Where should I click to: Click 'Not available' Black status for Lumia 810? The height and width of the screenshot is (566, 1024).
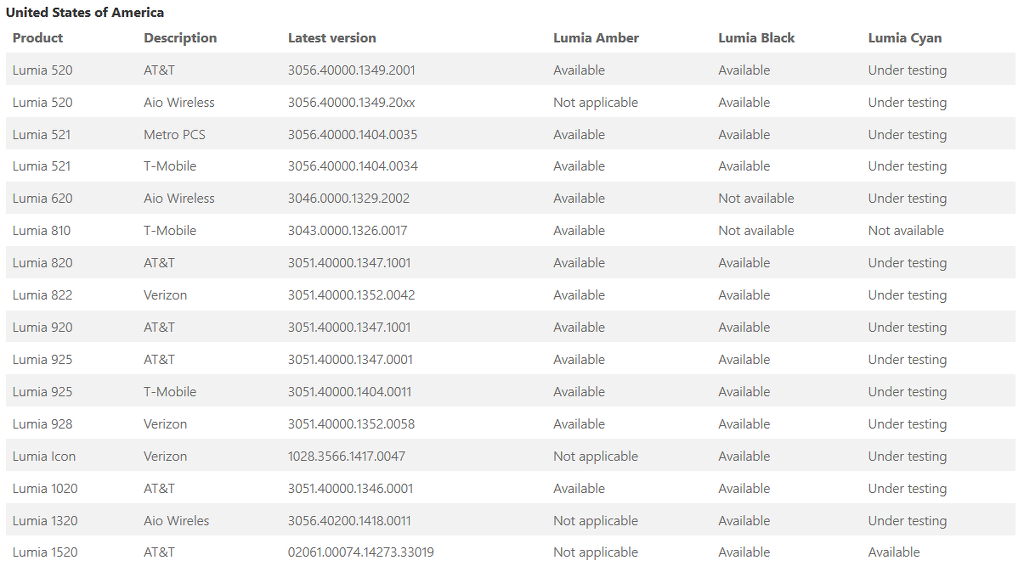(756, 230)
